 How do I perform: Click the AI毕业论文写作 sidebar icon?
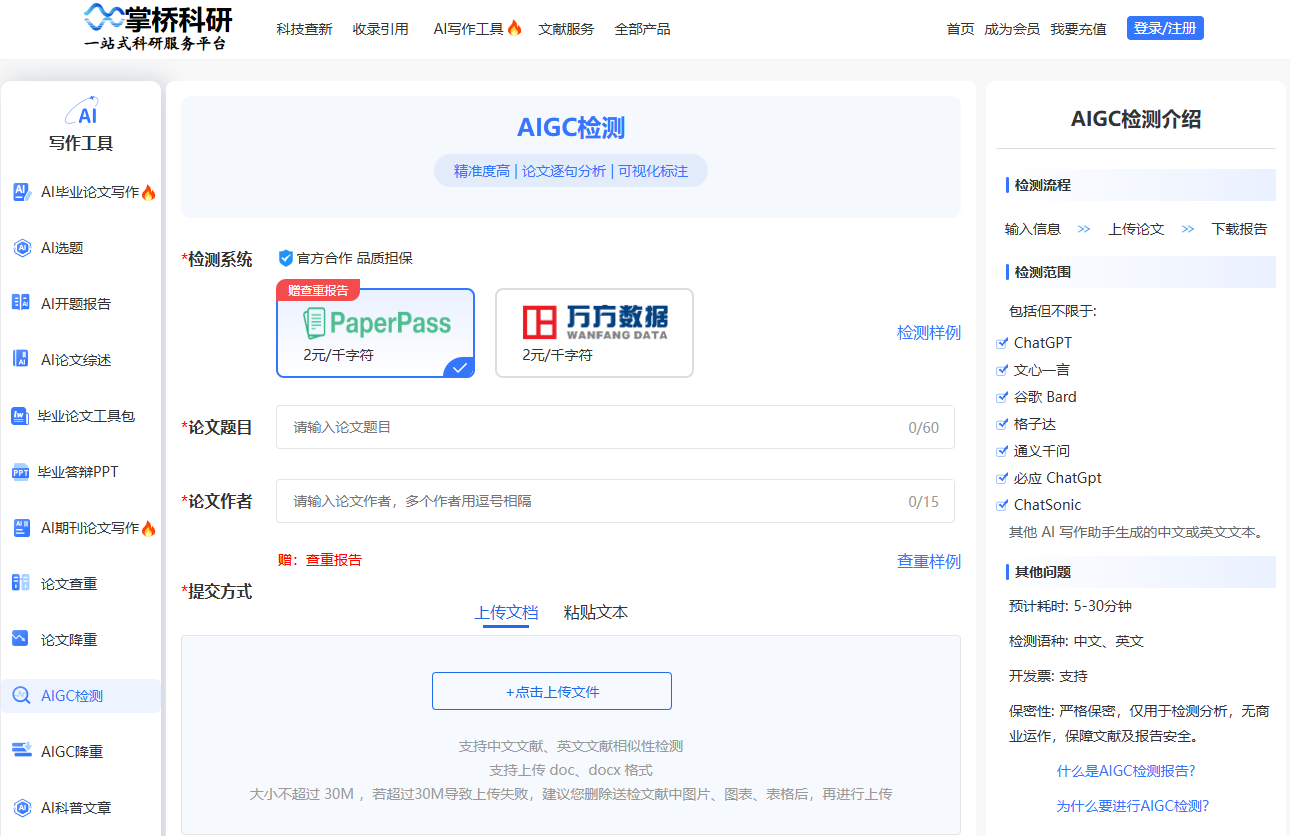click(21, 192)
